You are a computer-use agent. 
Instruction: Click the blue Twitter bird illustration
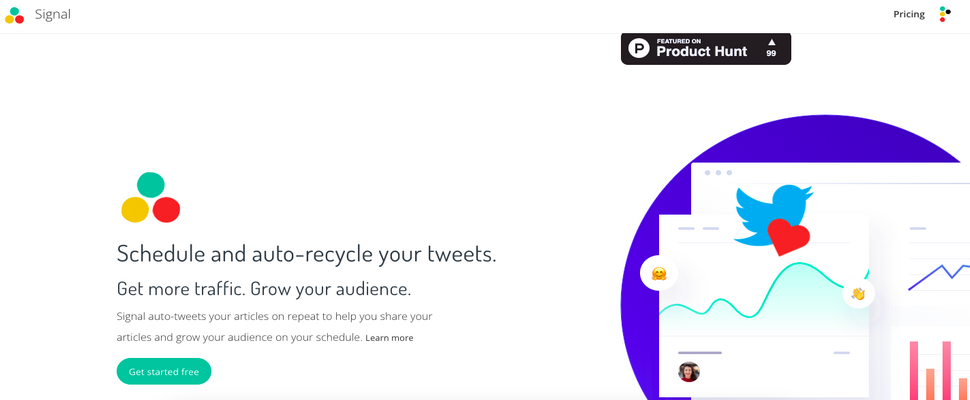point(772,213)
